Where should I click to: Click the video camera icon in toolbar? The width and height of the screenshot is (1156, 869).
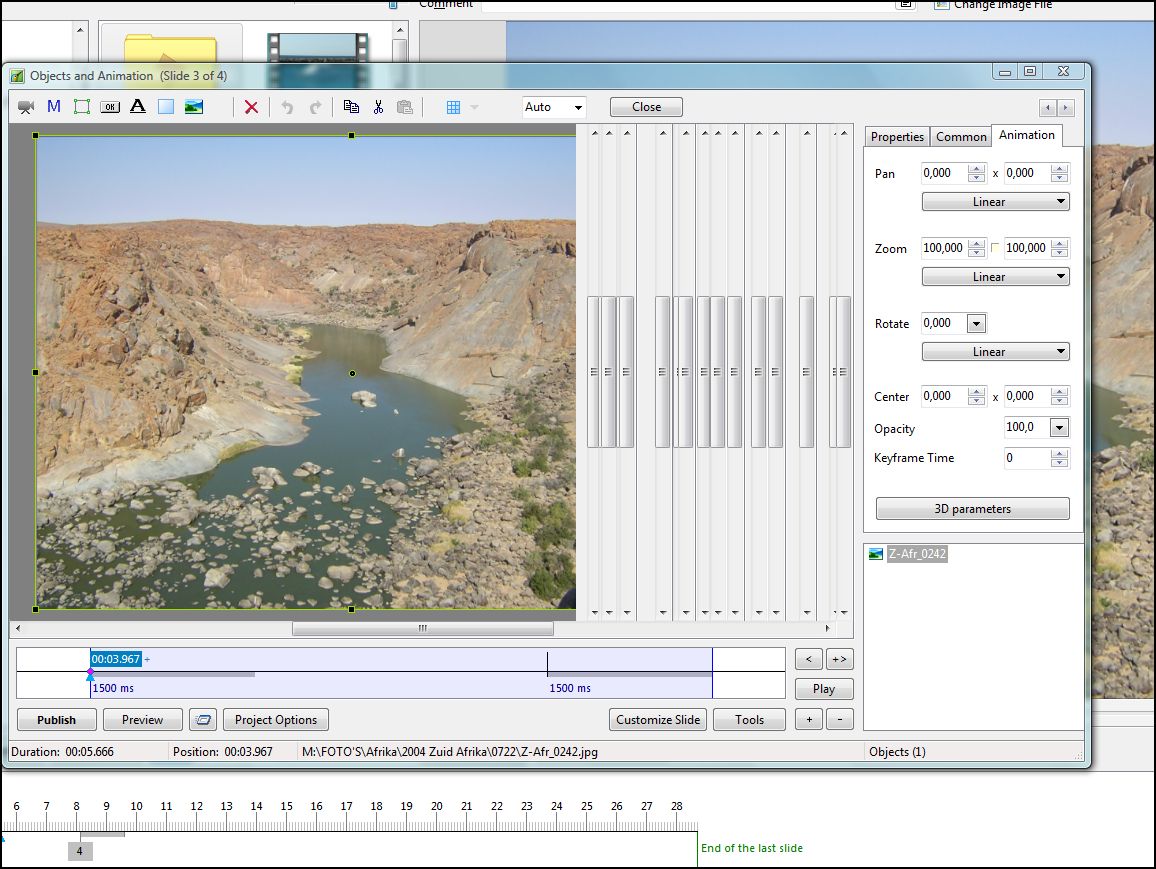pyautogui.click(x=26, y=107)
